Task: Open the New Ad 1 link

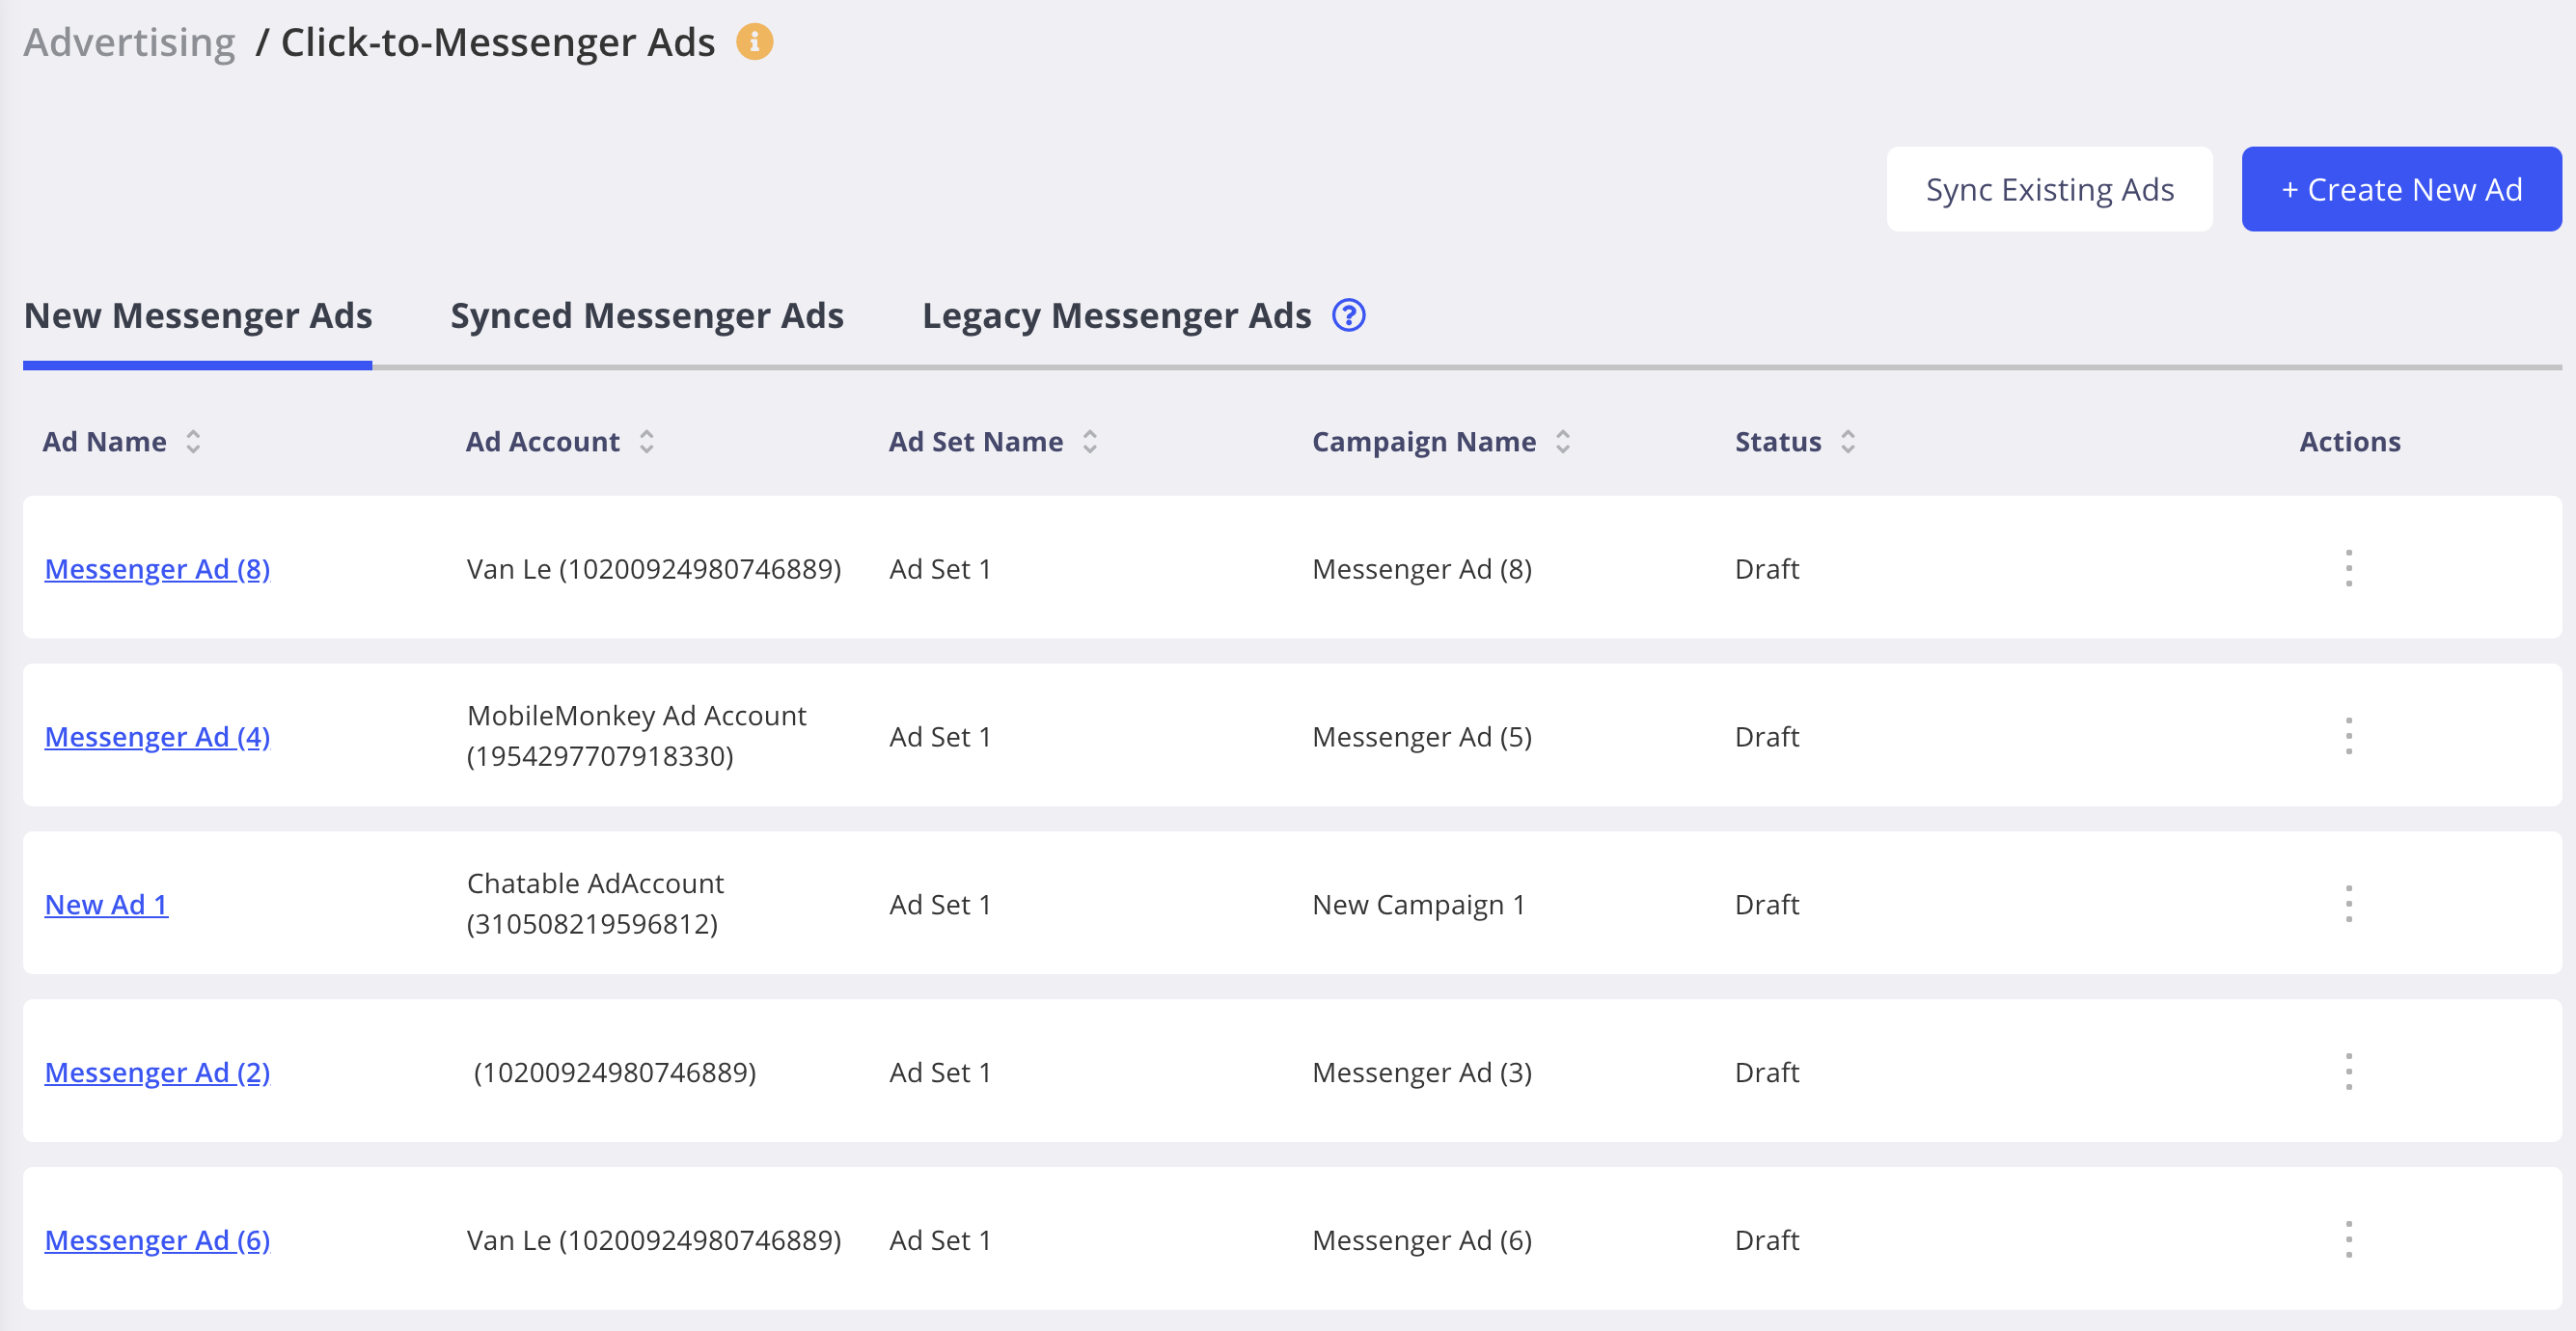Action: point(106,905)
